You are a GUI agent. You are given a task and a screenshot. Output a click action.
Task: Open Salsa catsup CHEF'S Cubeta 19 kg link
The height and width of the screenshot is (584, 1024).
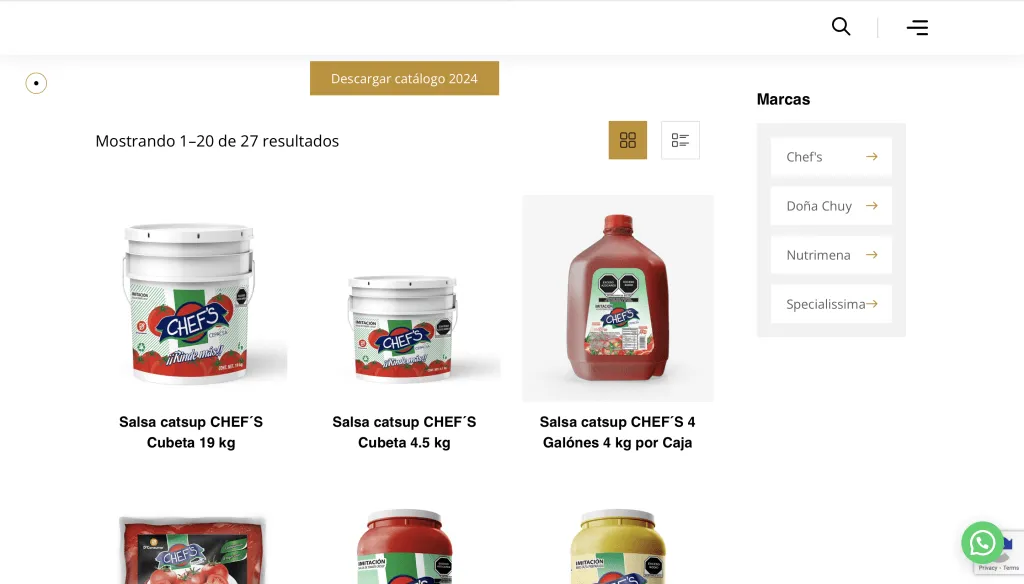tap(191, 432)
